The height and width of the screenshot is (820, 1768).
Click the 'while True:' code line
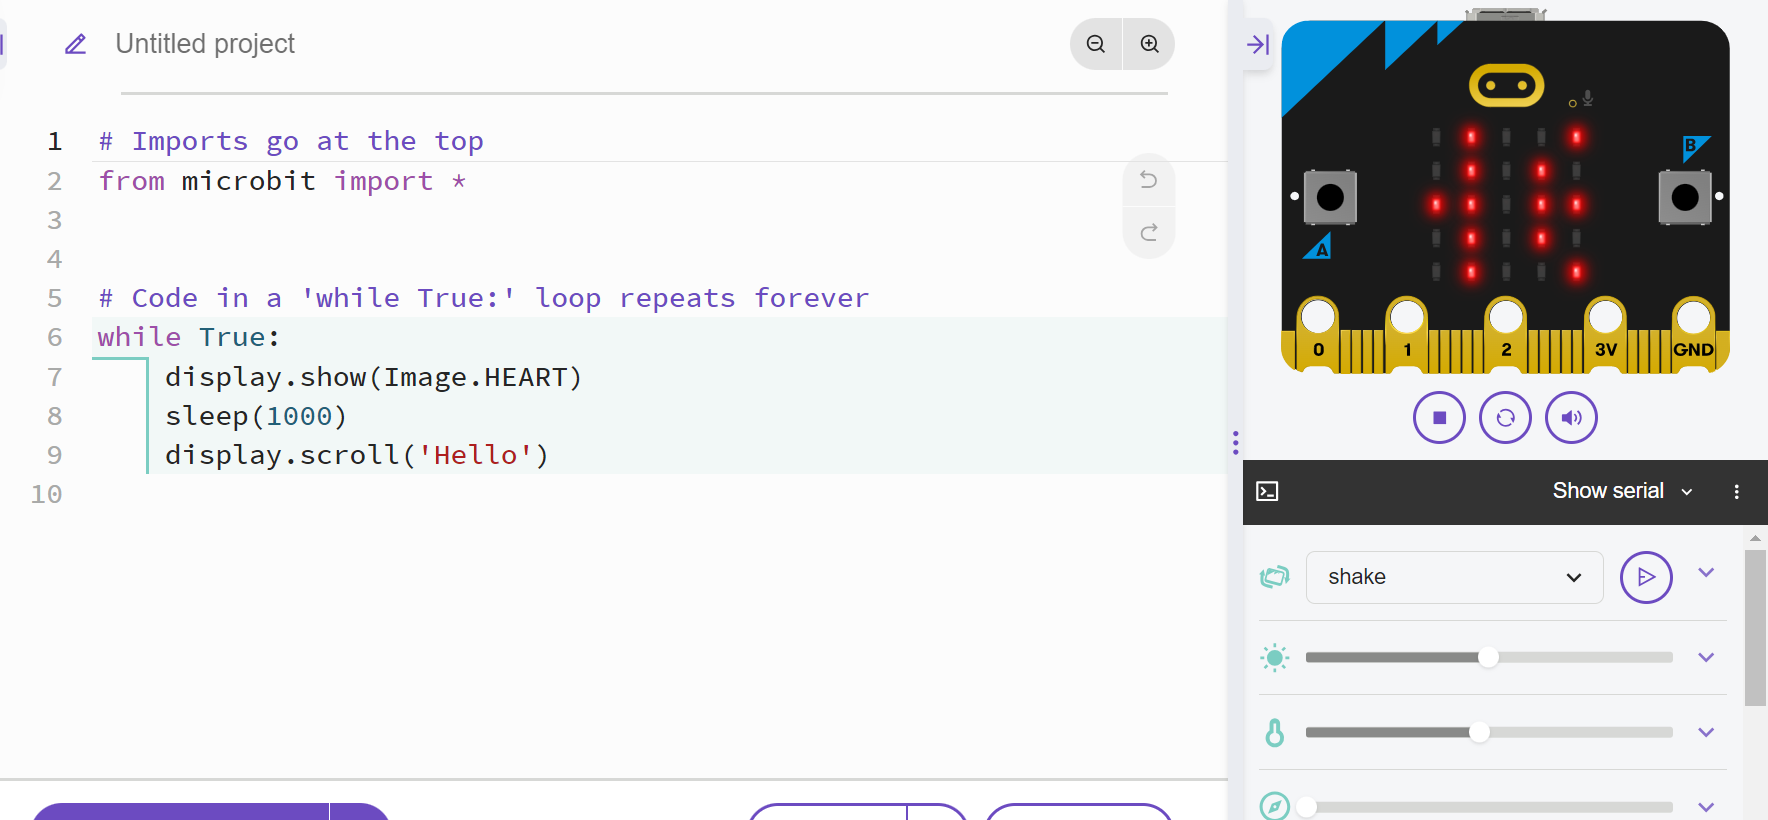(x=189, y=337)
